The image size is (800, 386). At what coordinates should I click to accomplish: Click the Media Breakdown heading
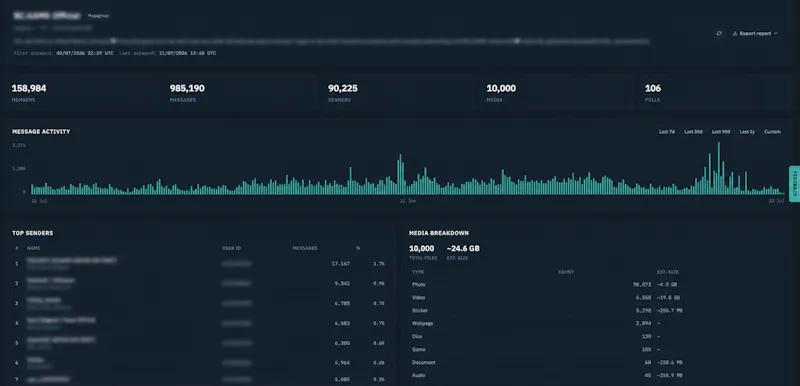pos(439,233)
